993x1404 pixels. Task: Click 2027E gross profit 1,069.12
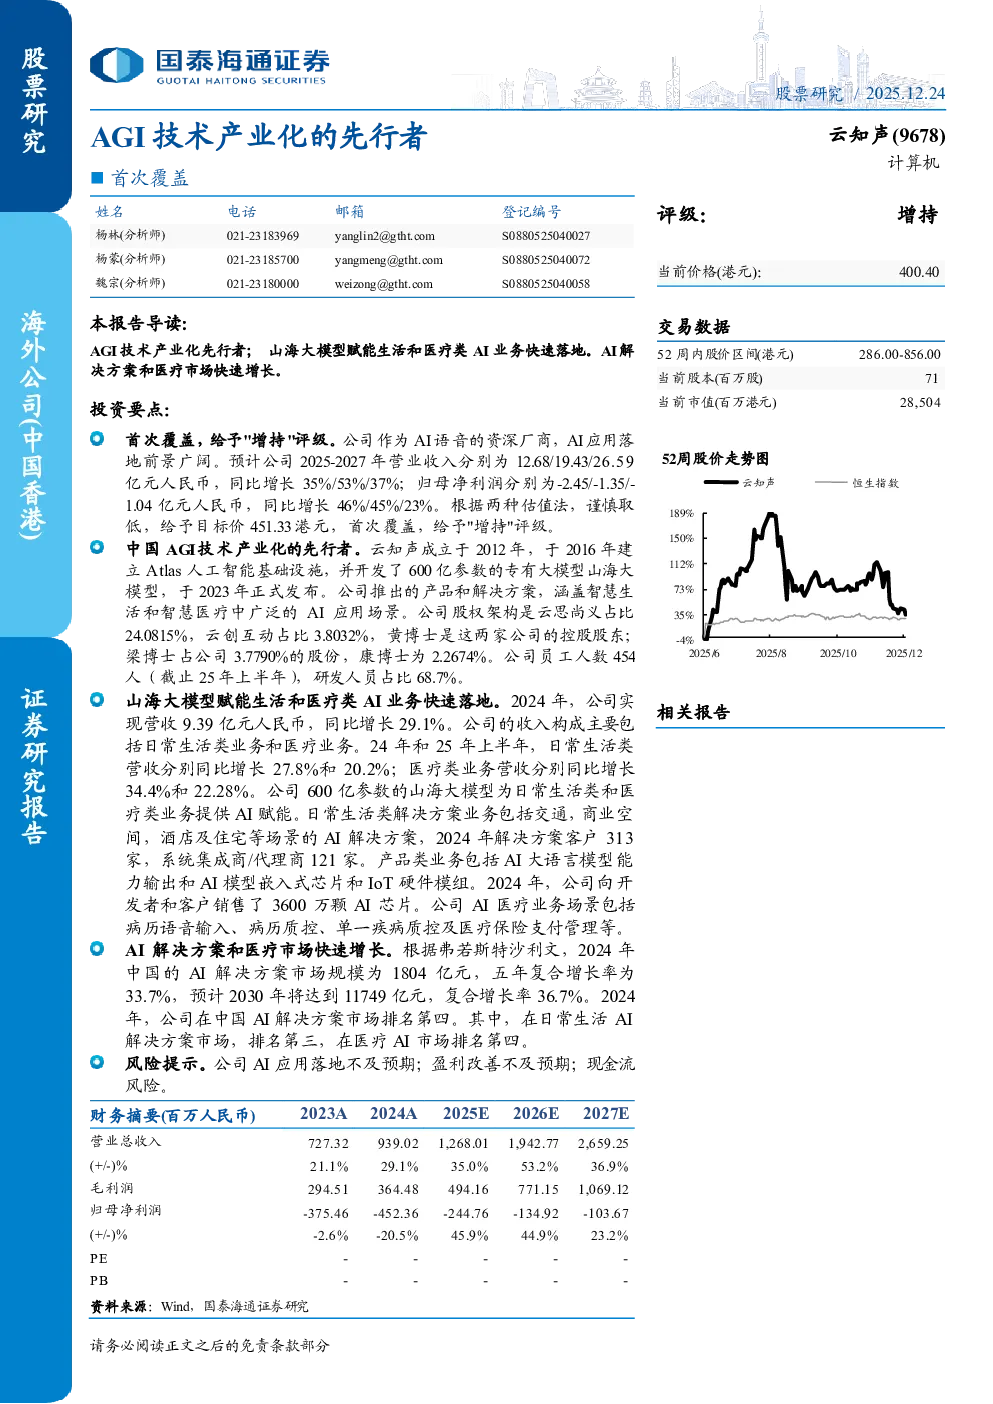point(603,1190)
